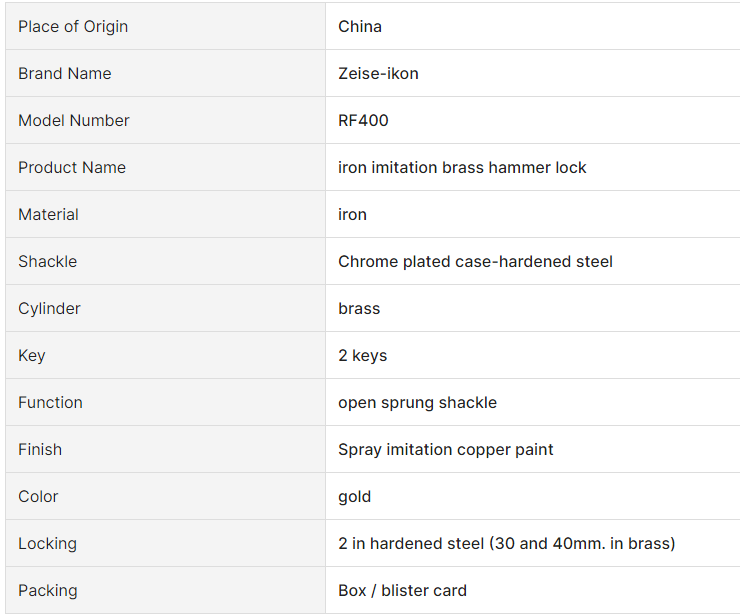Select iron imitation brass hammer lock text
The height and width of the screenshot is (615, 740).
(x=462, y=167)
